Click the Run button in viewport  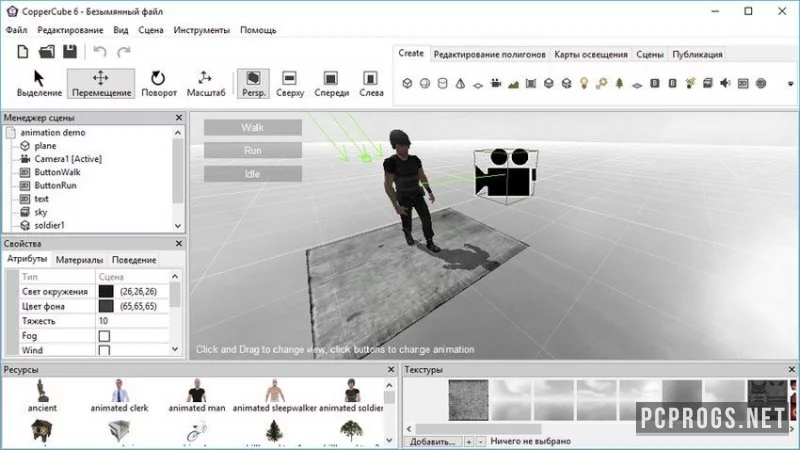pyautogui.click(x=253, y=151)
